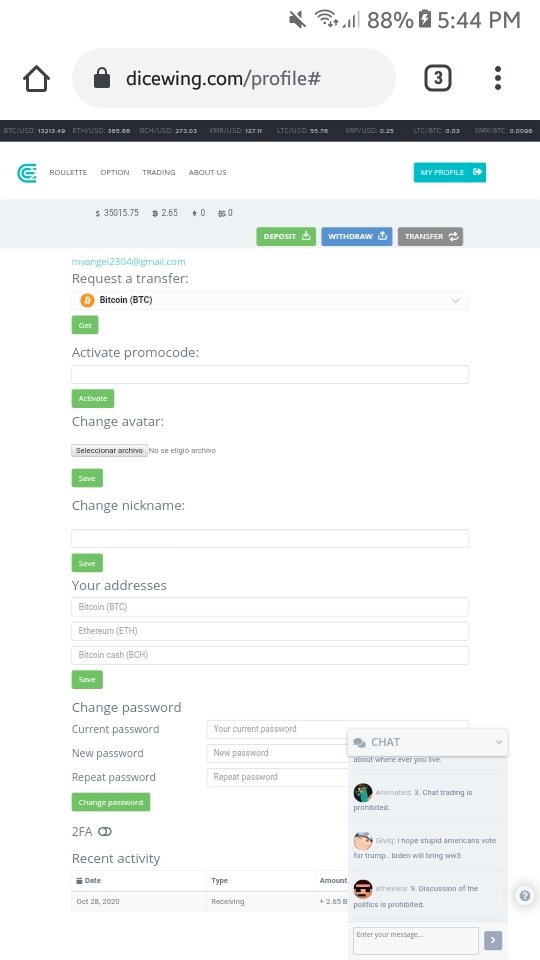Click the blue WITHDRAW button

coord(357,236)
